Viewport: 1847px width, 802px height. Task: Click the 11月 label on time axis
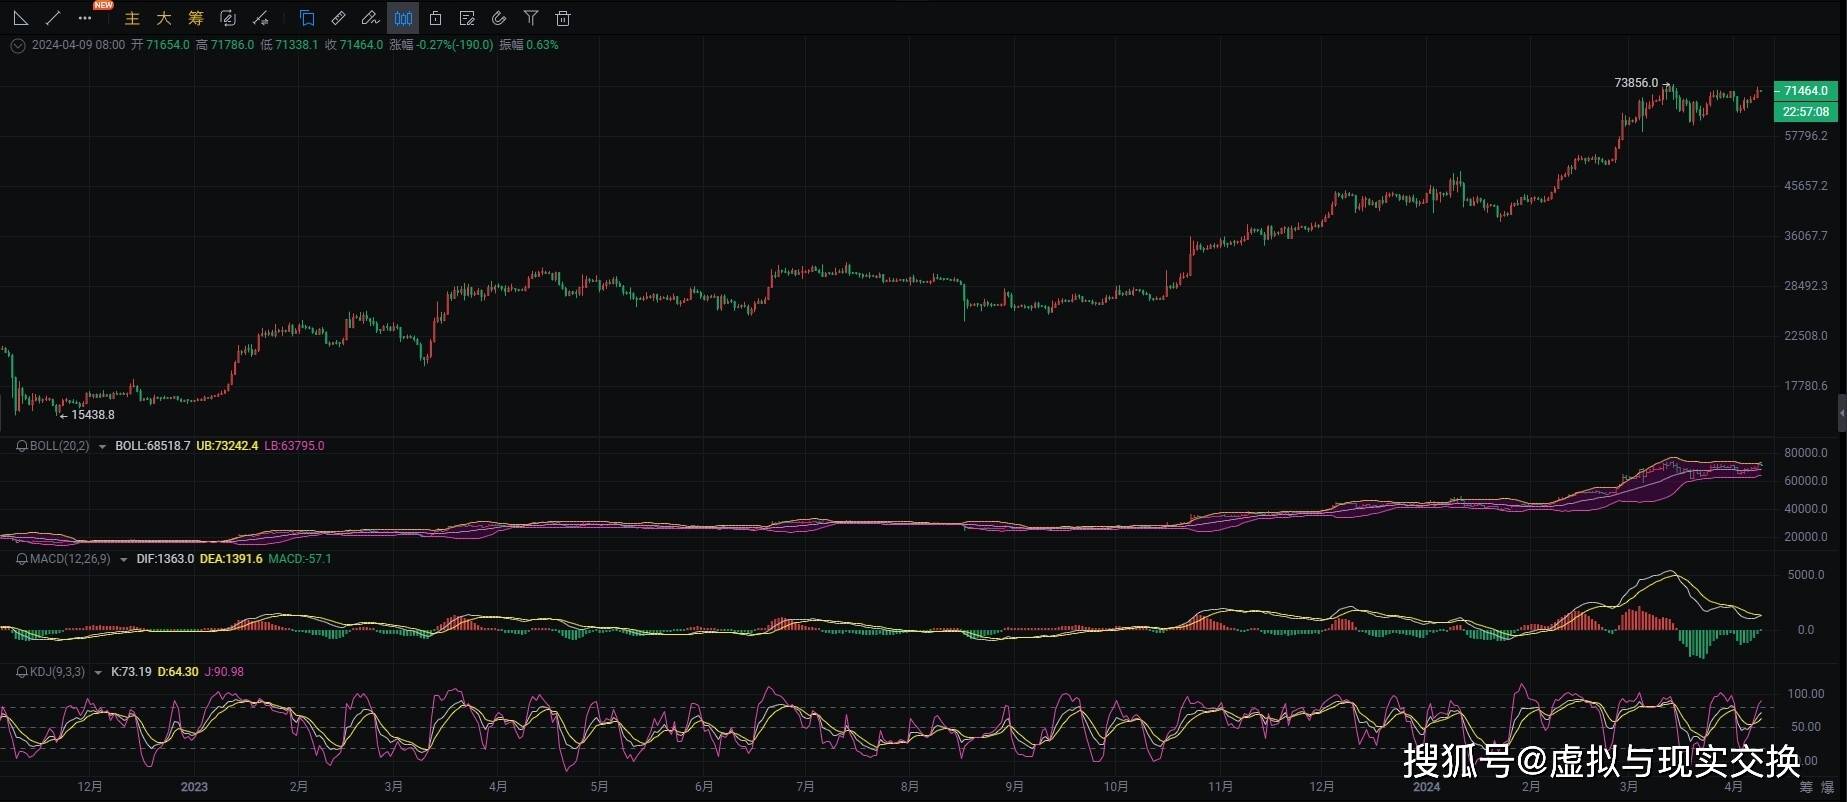pos(1220,787)
